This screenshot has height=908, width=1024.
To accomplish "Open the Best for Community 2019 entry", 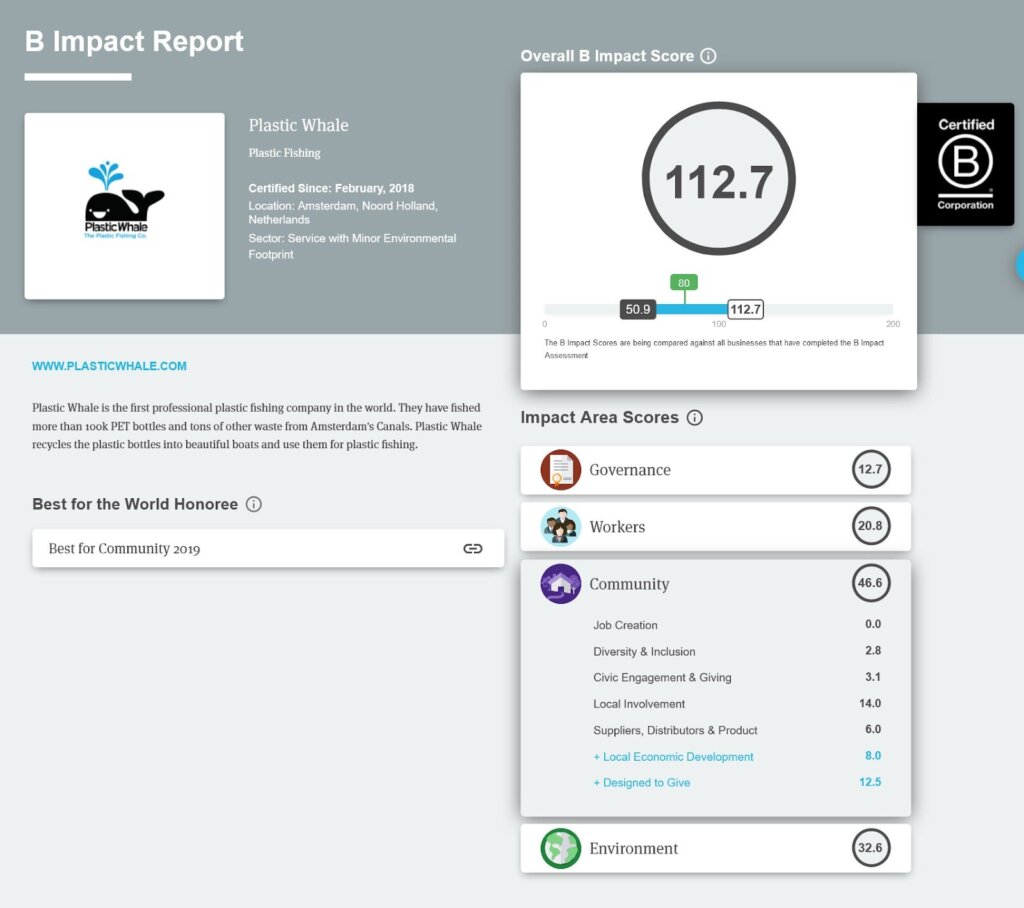I will (268, 549).
